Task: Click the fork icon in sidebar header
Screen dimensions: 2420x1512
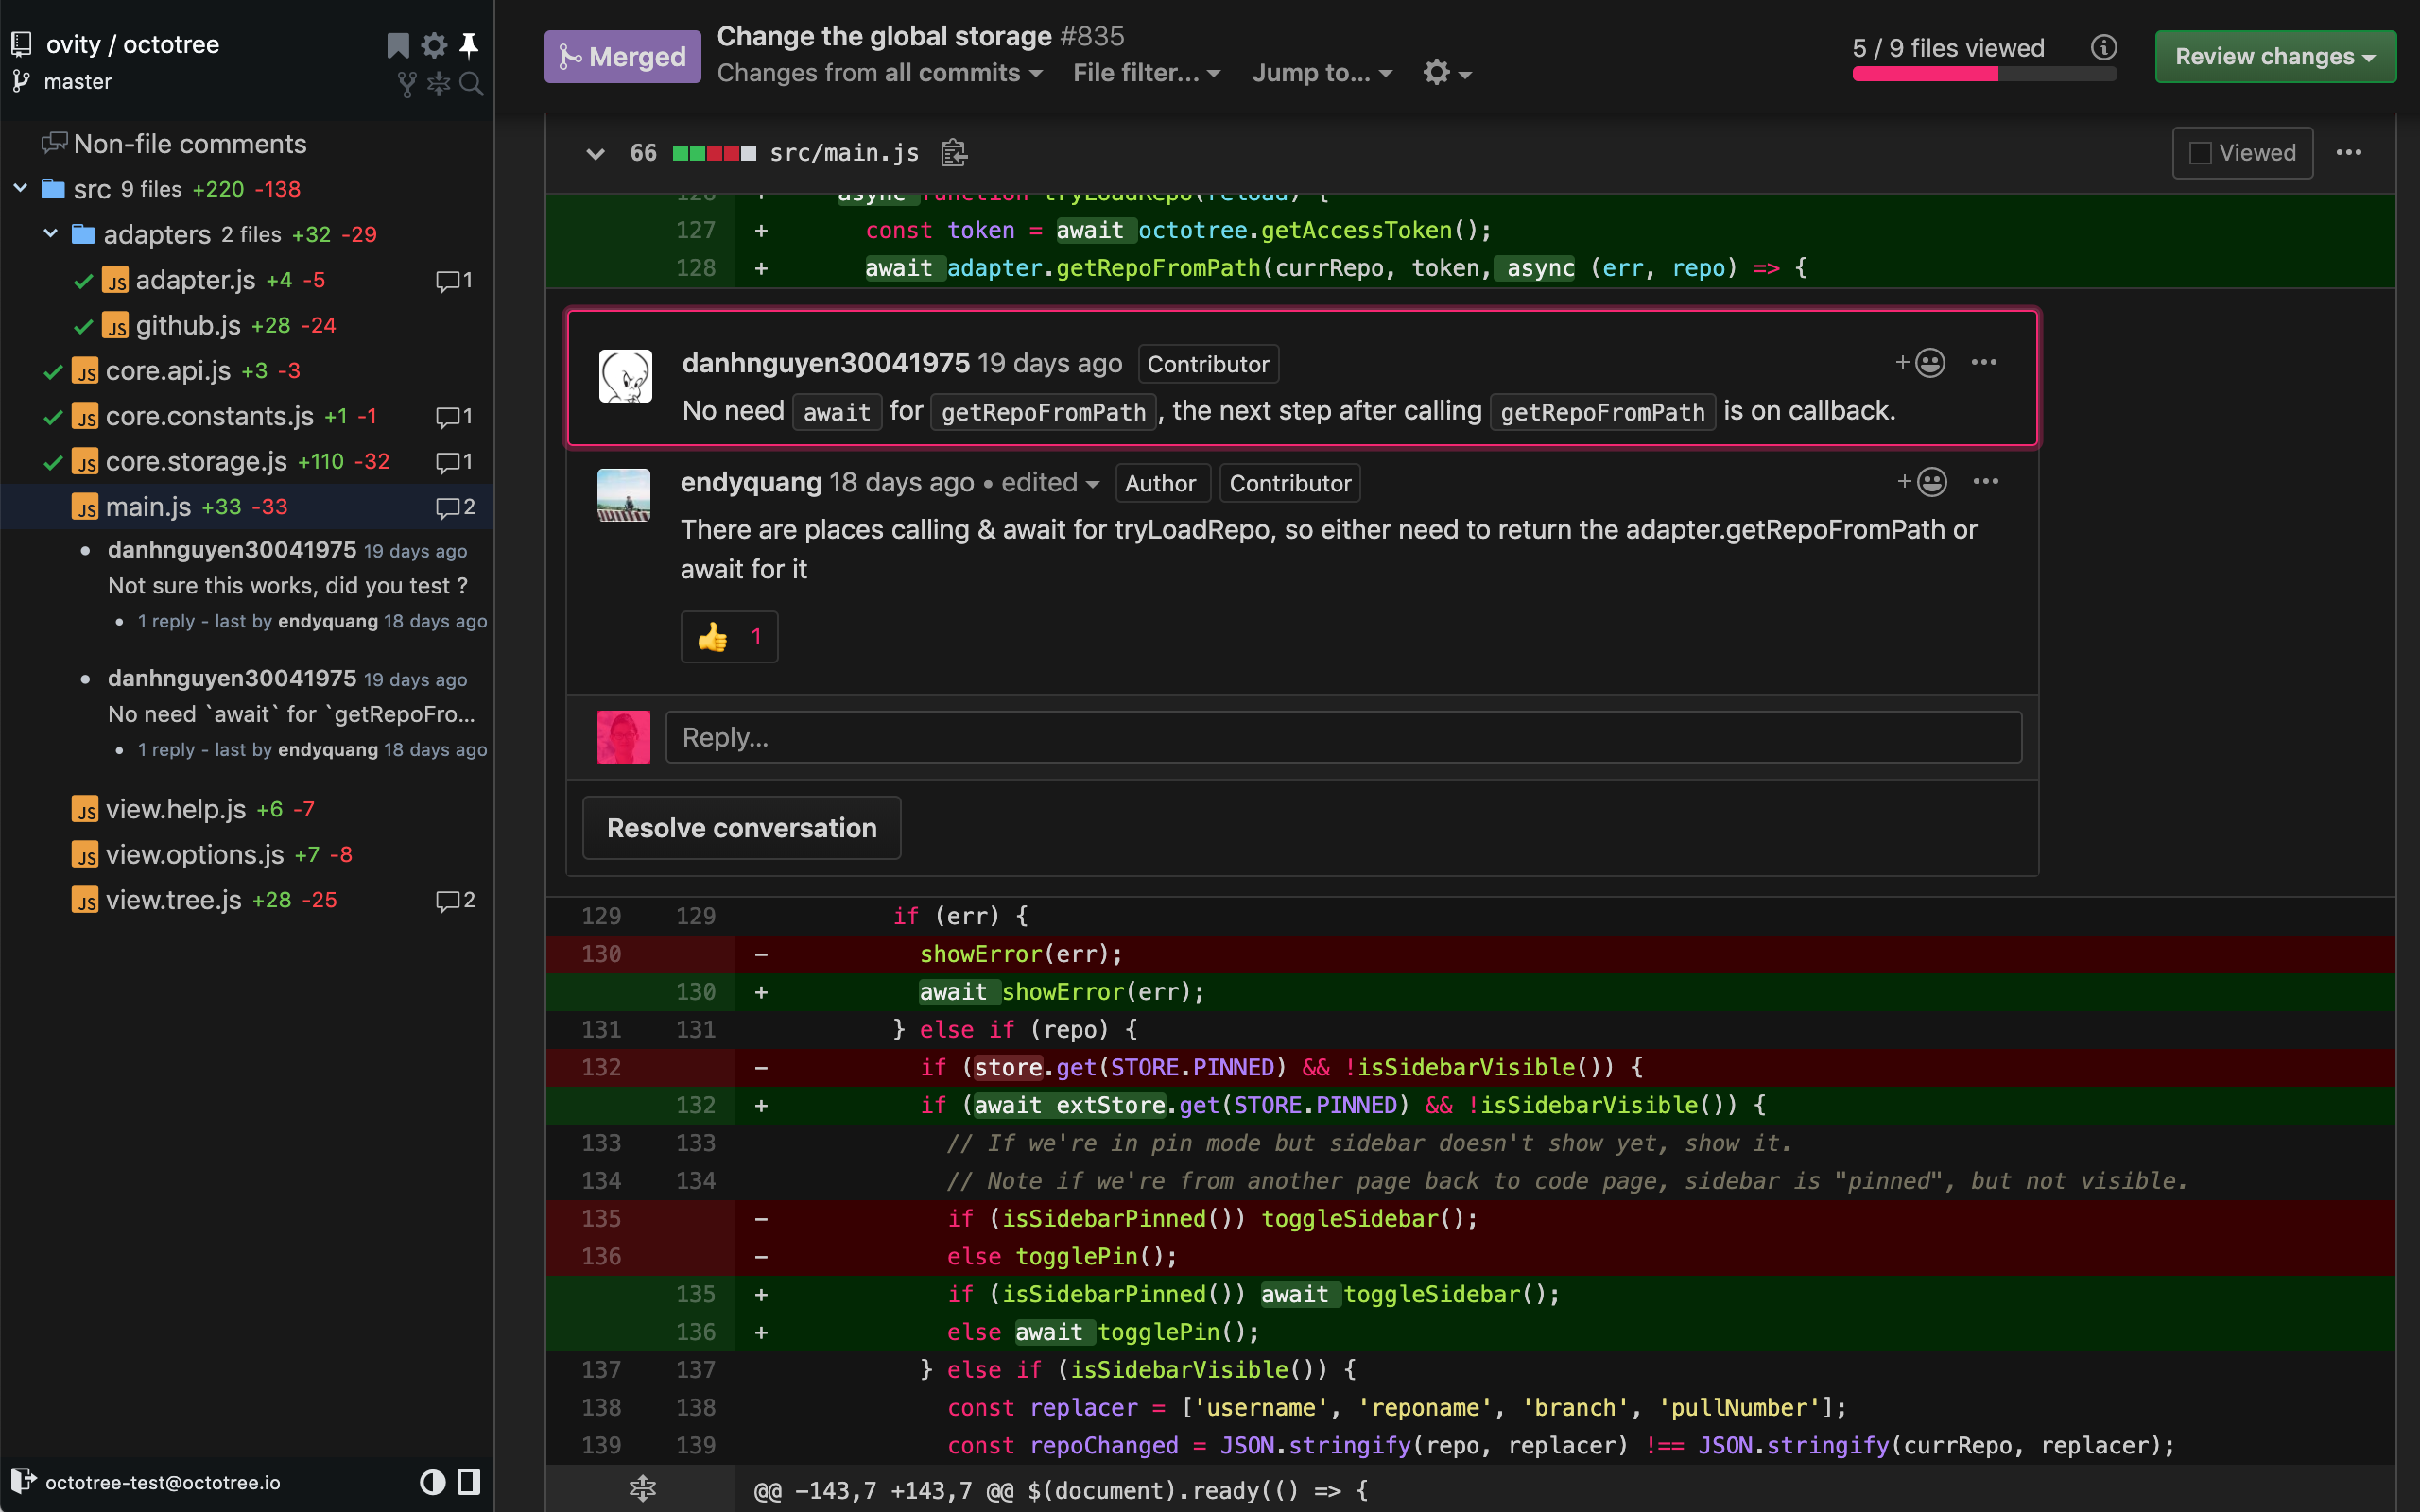Action: coord(407,84)
